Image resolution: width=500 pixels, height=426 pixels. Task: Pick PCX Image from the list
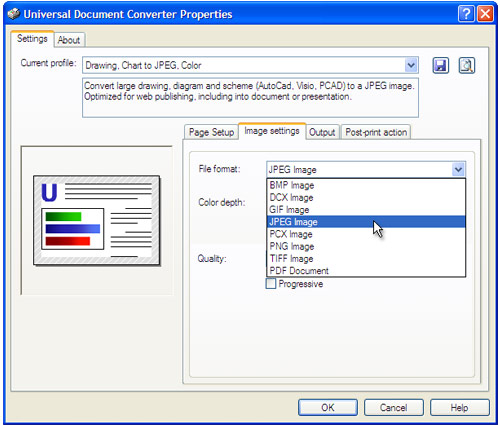point(366,234)
